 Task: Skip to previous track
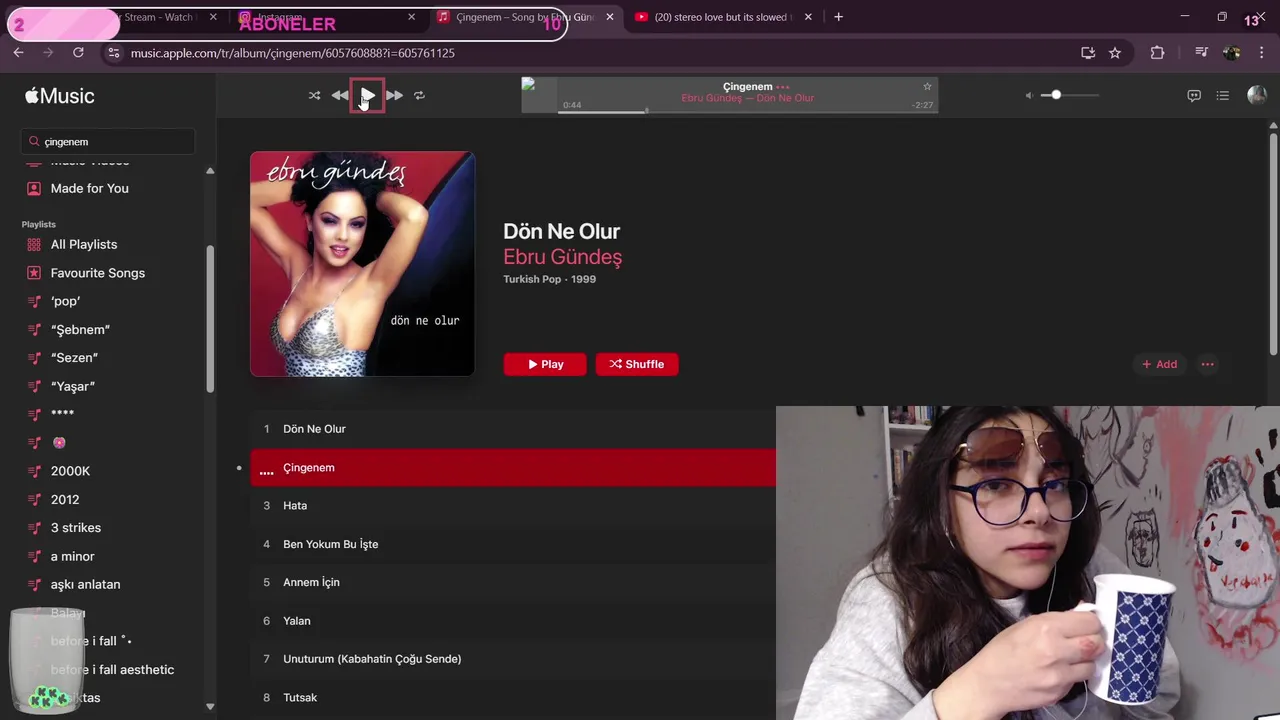point(340,96)
